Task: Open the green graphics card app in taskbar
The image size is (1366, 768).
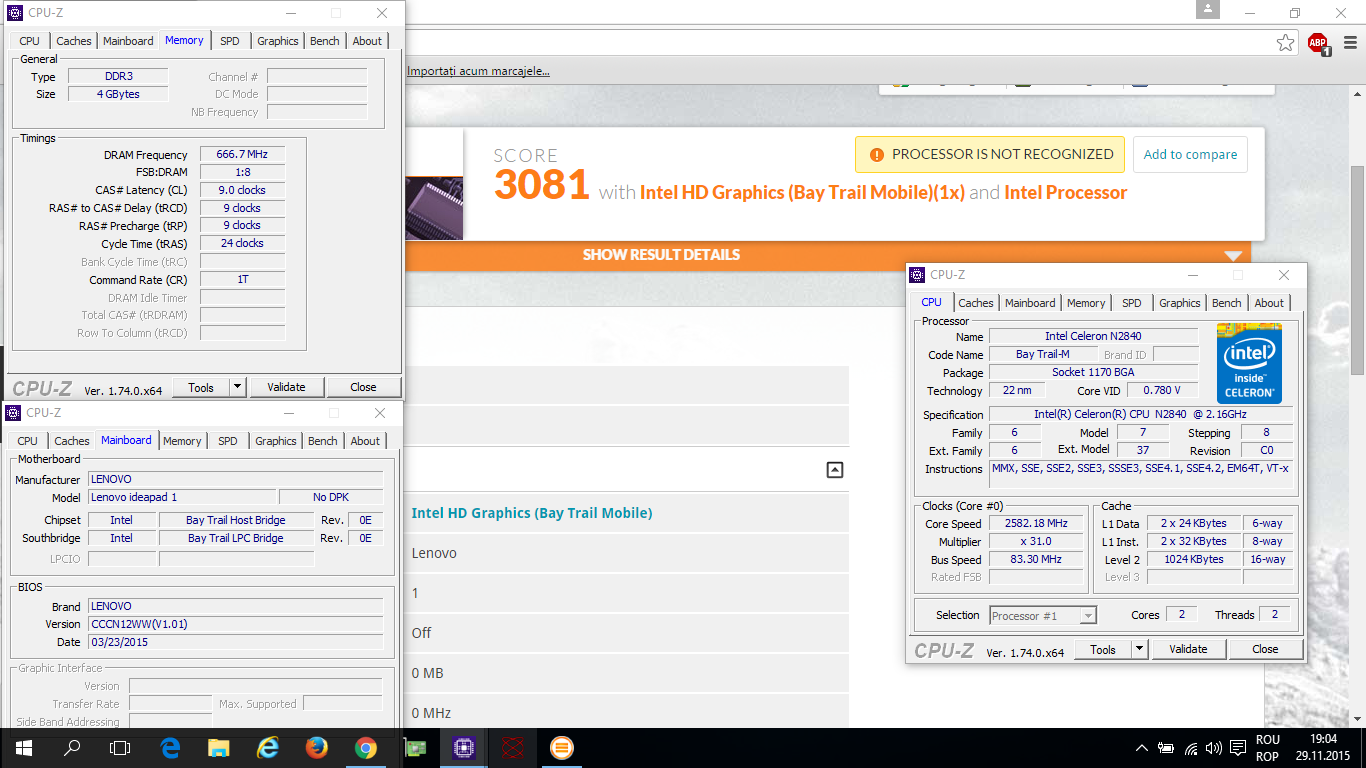Action: (414, 748)
